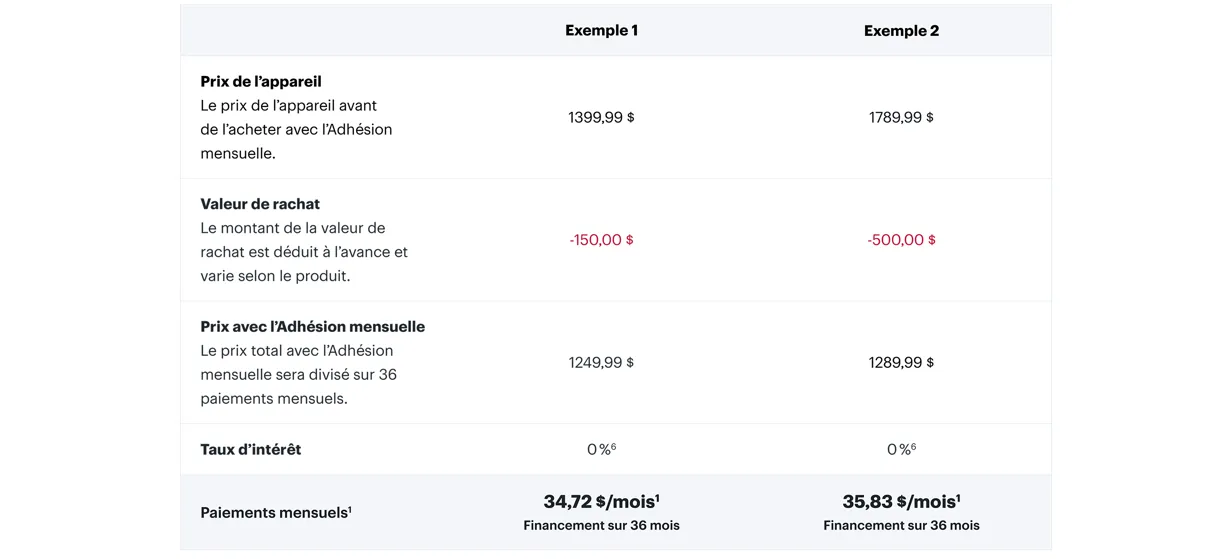Click Financement sur 36 mois under Exemple 1
1232x559 pixels.
point(601,525)
